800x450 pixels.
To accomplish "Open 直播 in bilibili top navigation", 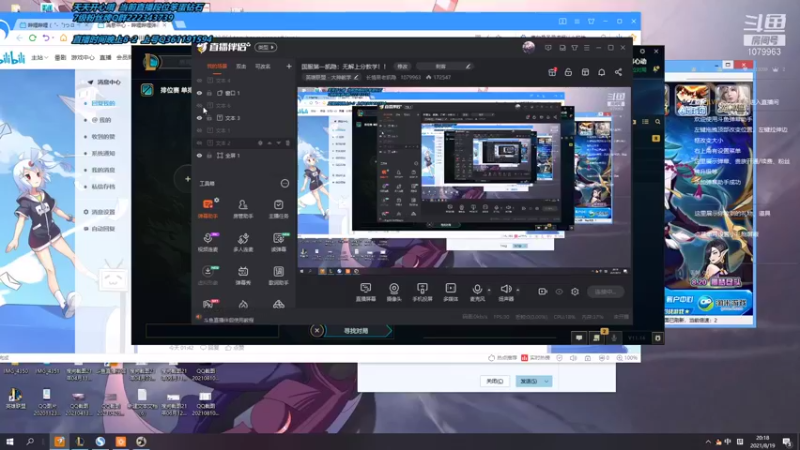I will pos(105,58).
